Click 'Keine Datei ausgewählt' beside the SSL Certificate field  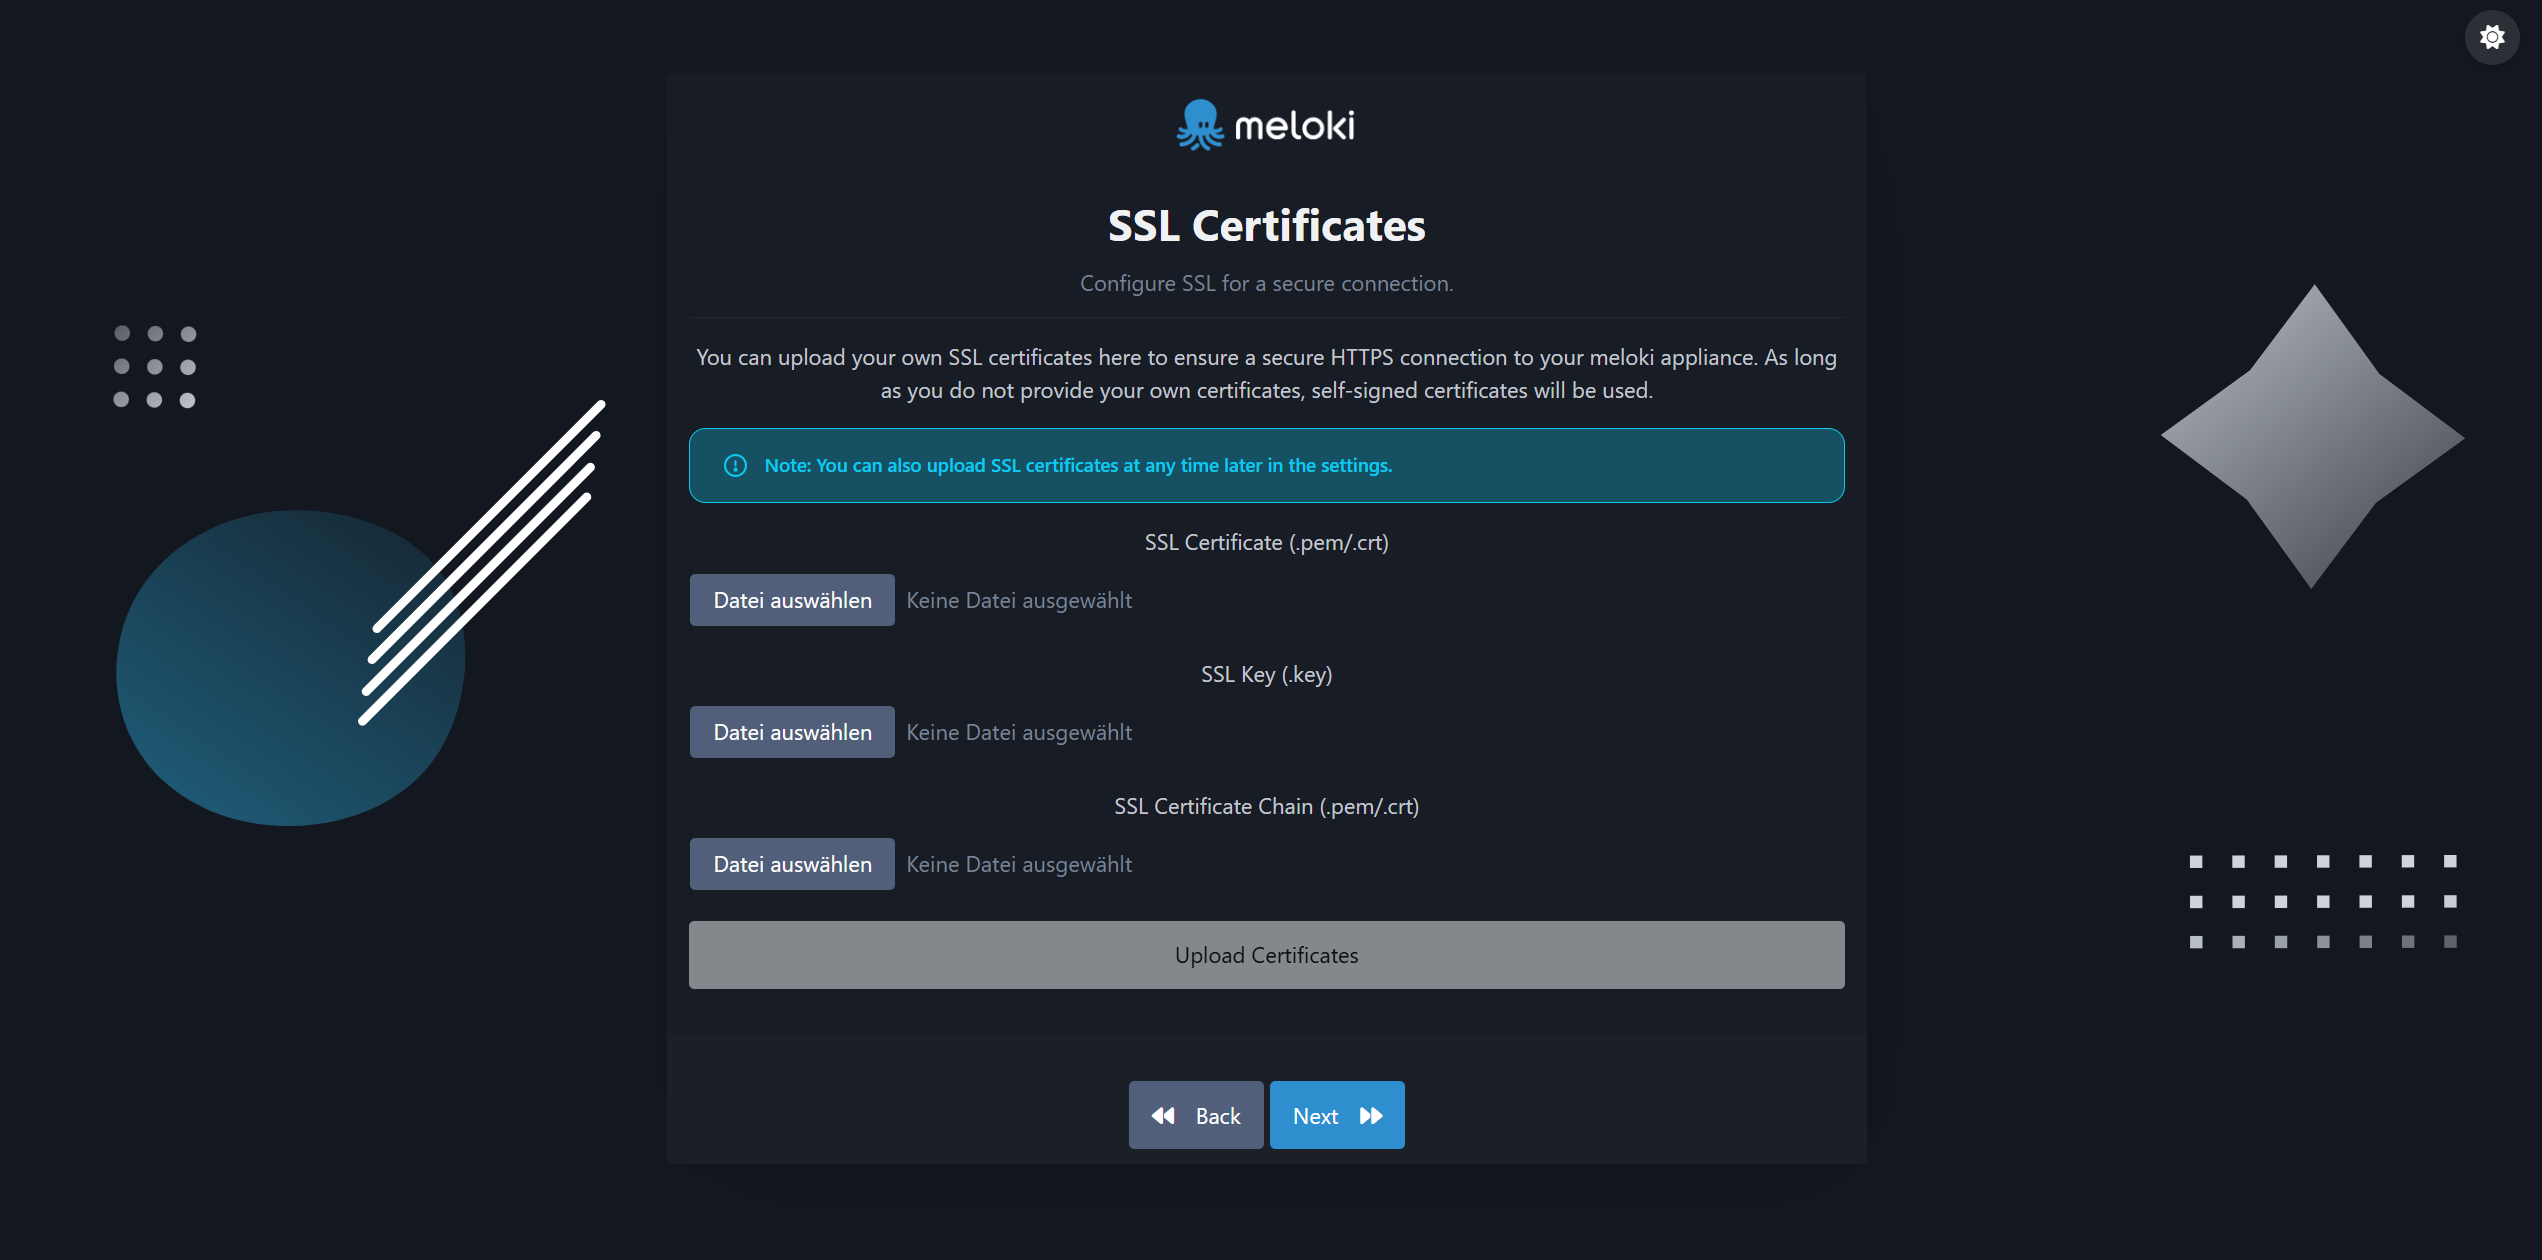[1019, 601]
